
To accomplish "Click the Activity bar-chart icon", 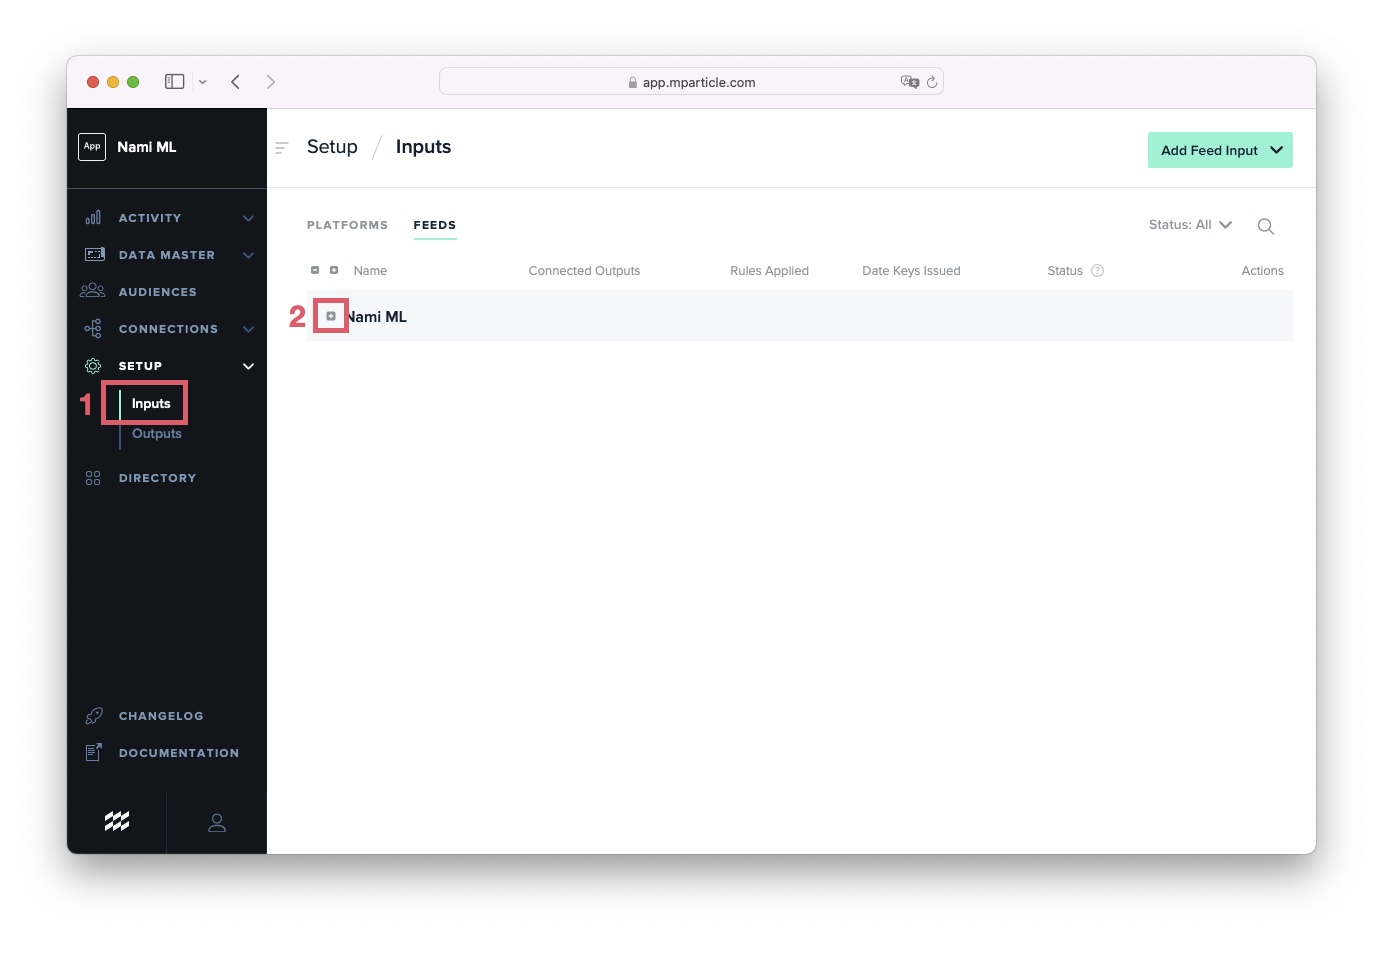I will (93, 217).
